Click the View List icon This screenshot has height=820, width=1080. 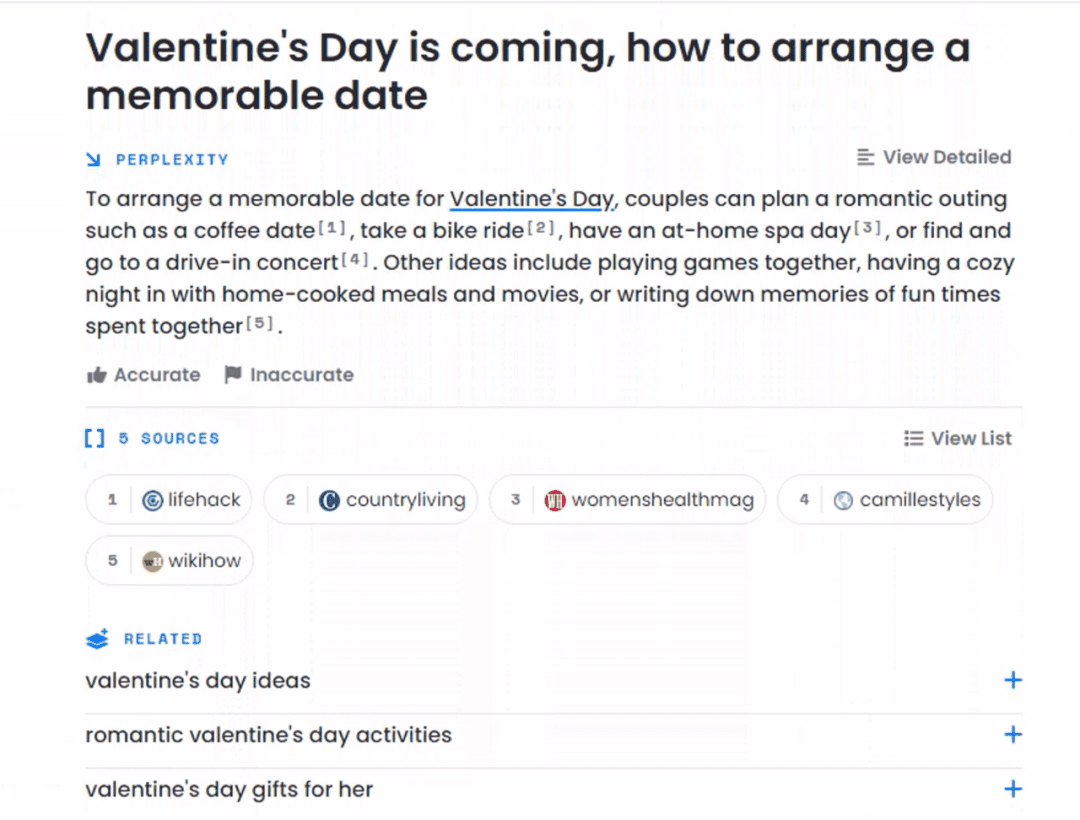pyautogui.click(x=913, y=438)
